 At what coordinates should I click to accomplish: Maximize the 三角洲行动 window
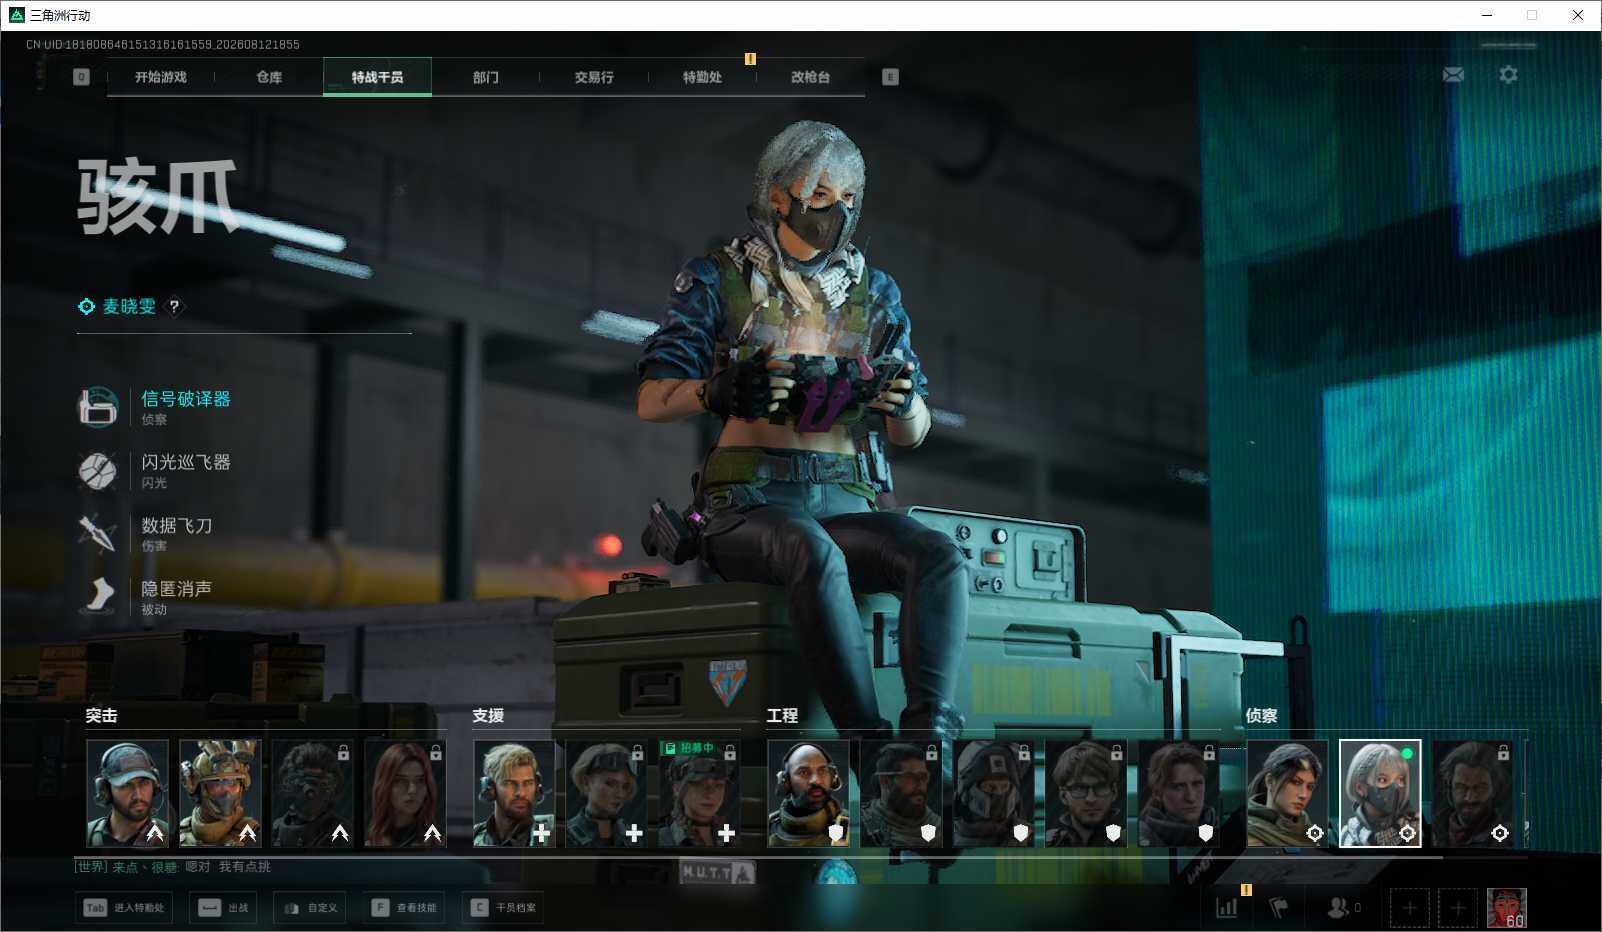pos(1532,15)
